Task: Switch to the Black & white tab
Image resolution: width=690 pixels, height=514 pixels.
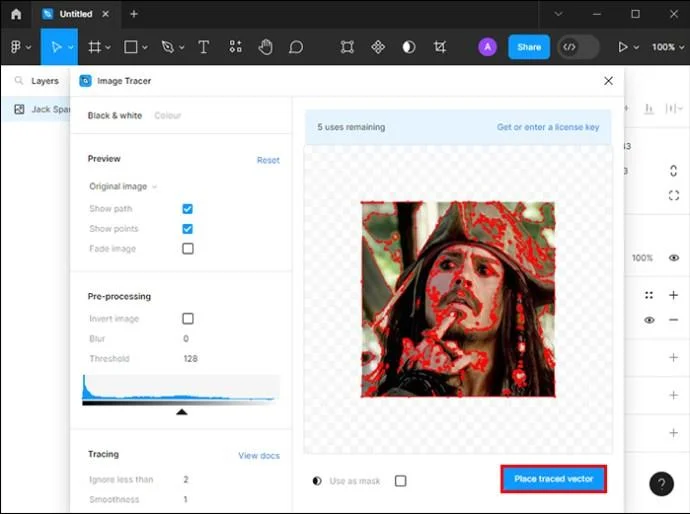Action: [x=114, y=115]
